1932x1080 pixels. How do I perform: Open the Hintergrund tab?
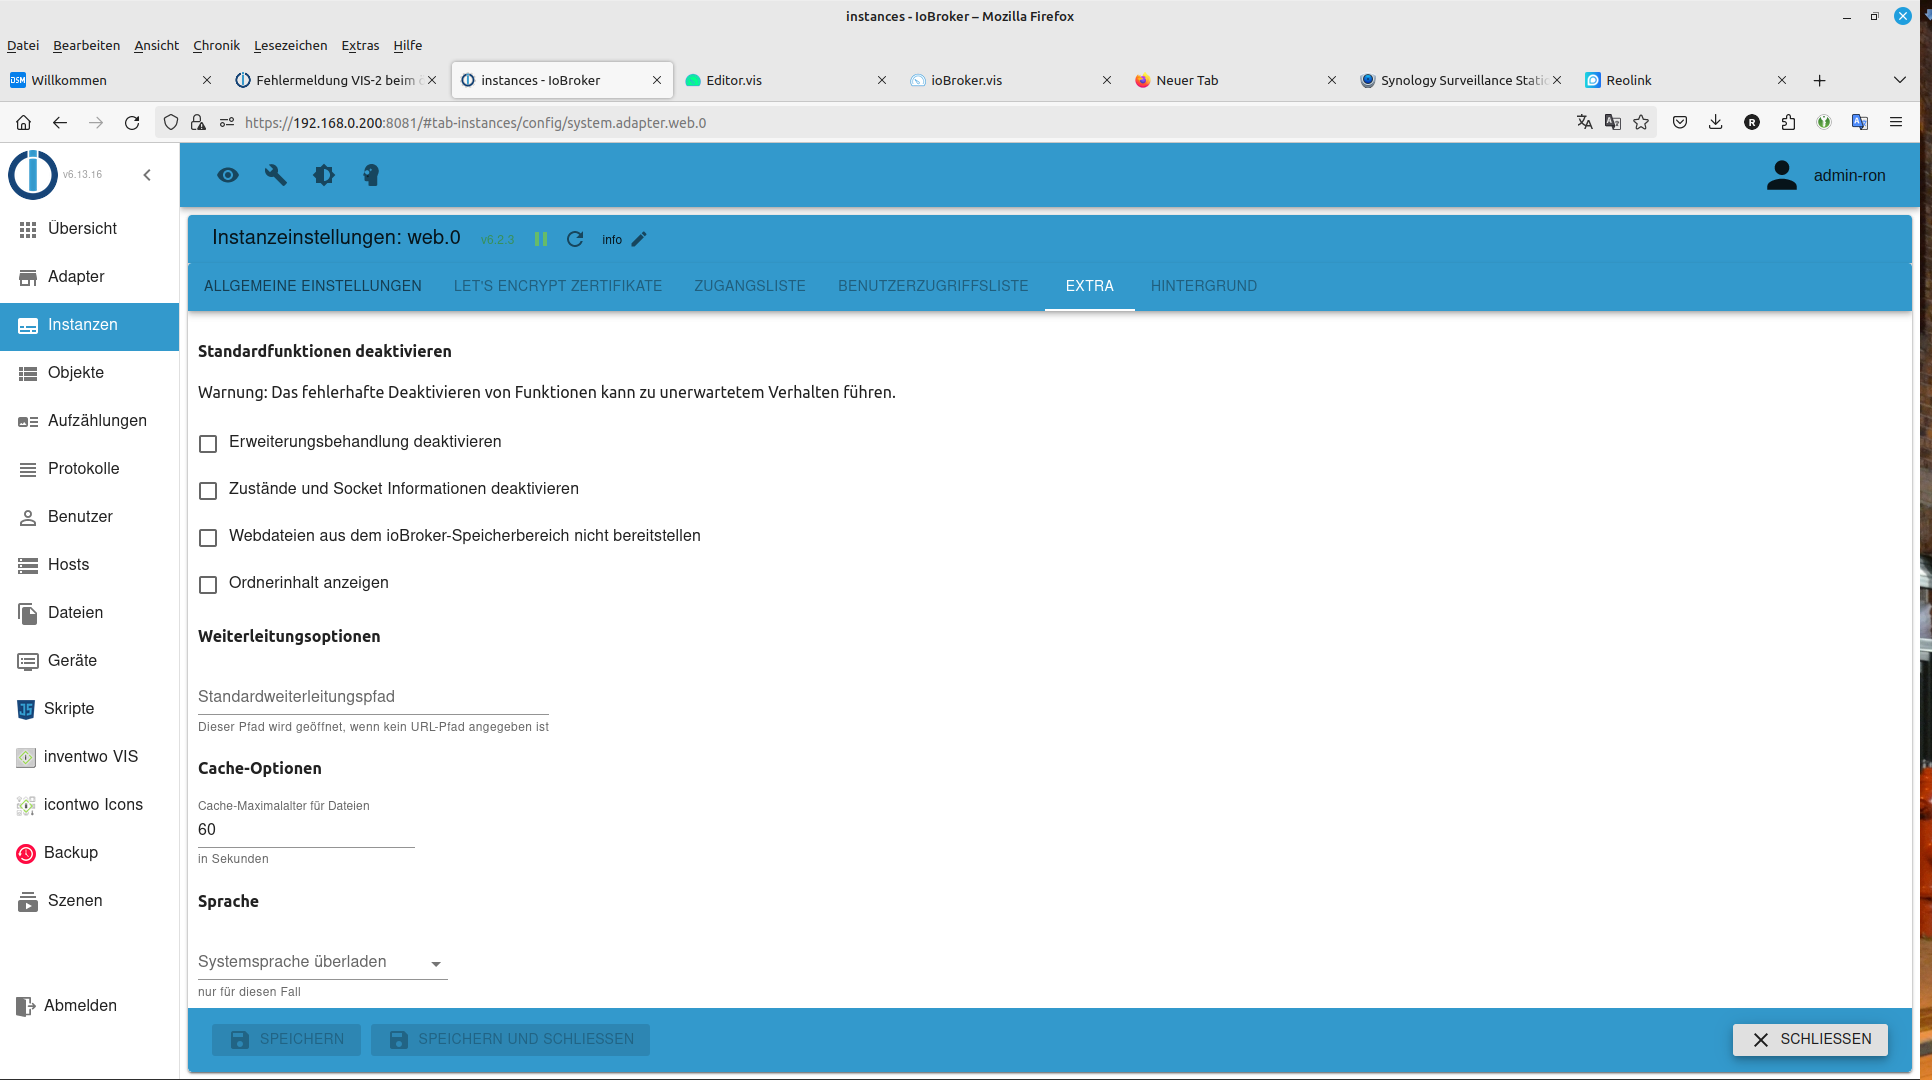click(1203, 286)
